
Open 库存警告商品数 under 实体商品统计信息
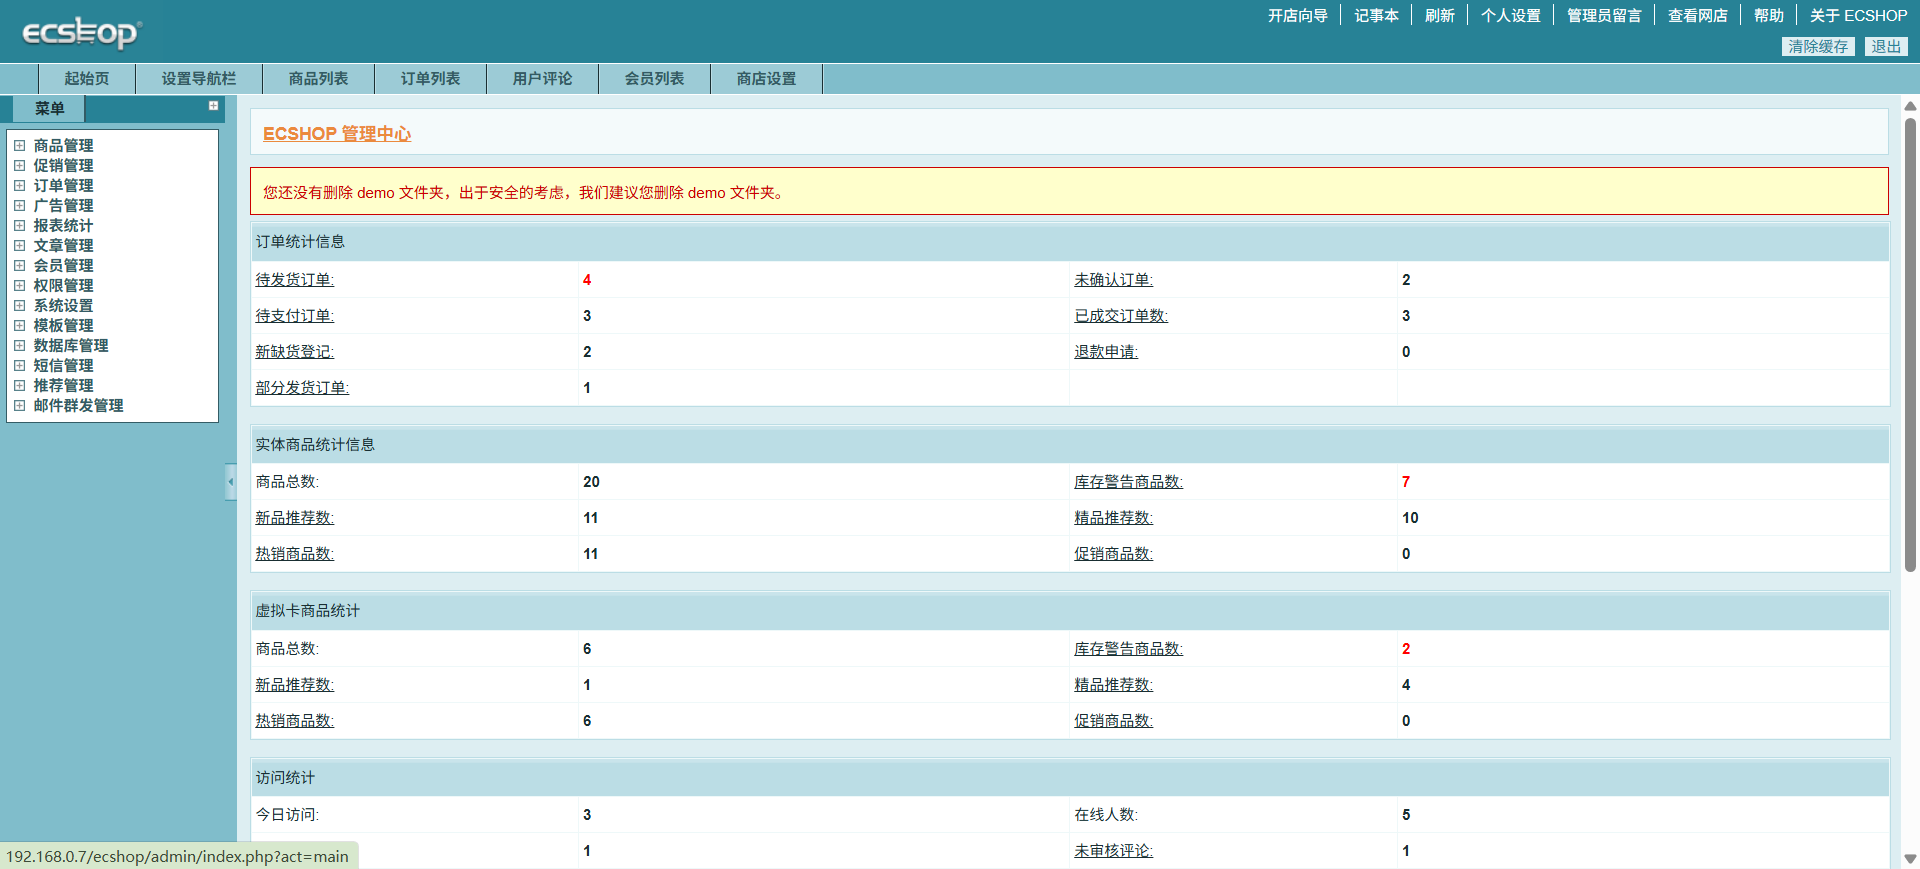click(x=1129, y=482)
